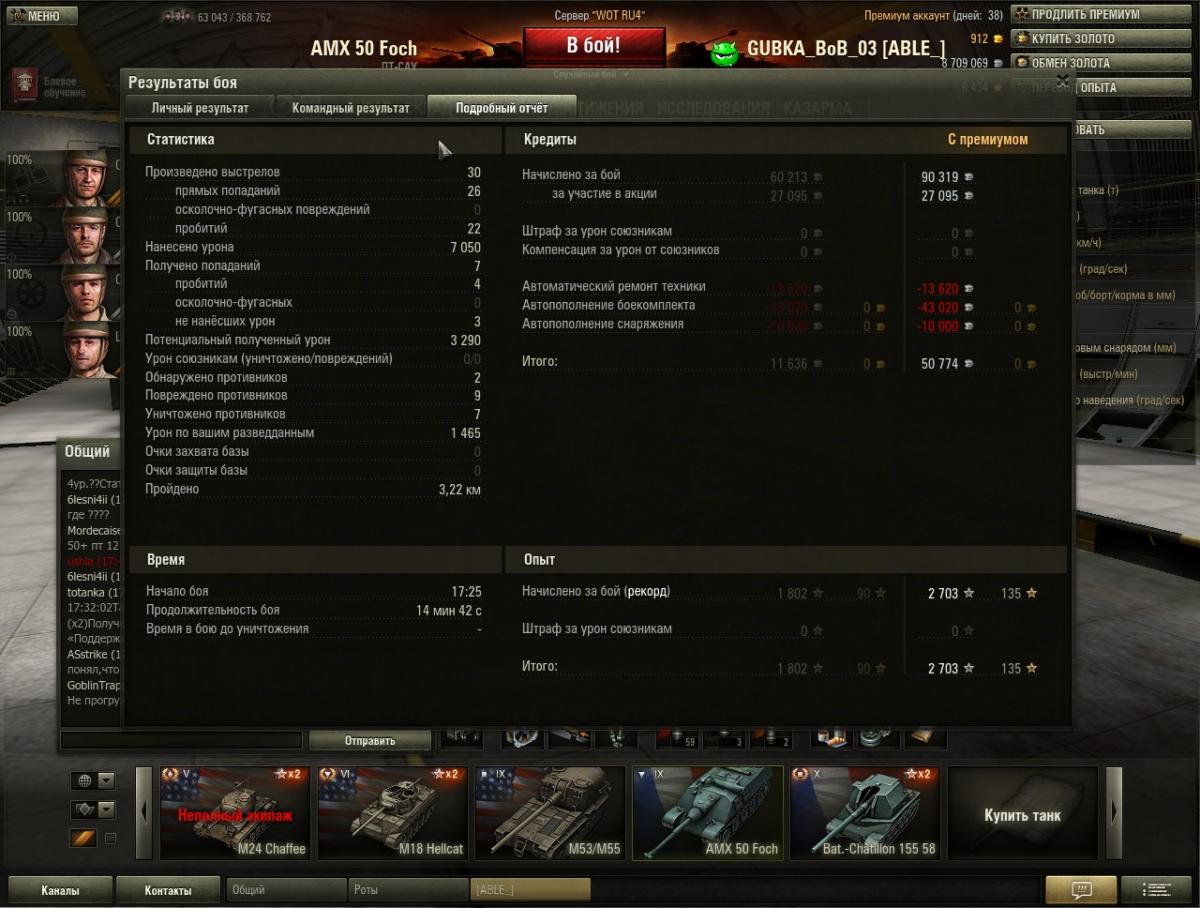Screen dimensions: 1200x908
Task: Click the С премиумом column header
Action: click(988, 139)
